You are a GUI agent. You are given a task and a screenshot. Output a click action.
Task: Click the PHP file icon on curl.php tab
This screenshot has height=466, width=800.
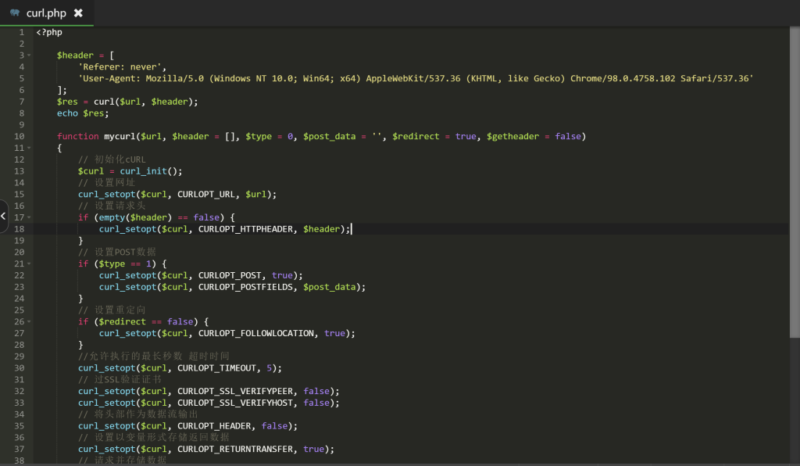[x=15, y=13]
